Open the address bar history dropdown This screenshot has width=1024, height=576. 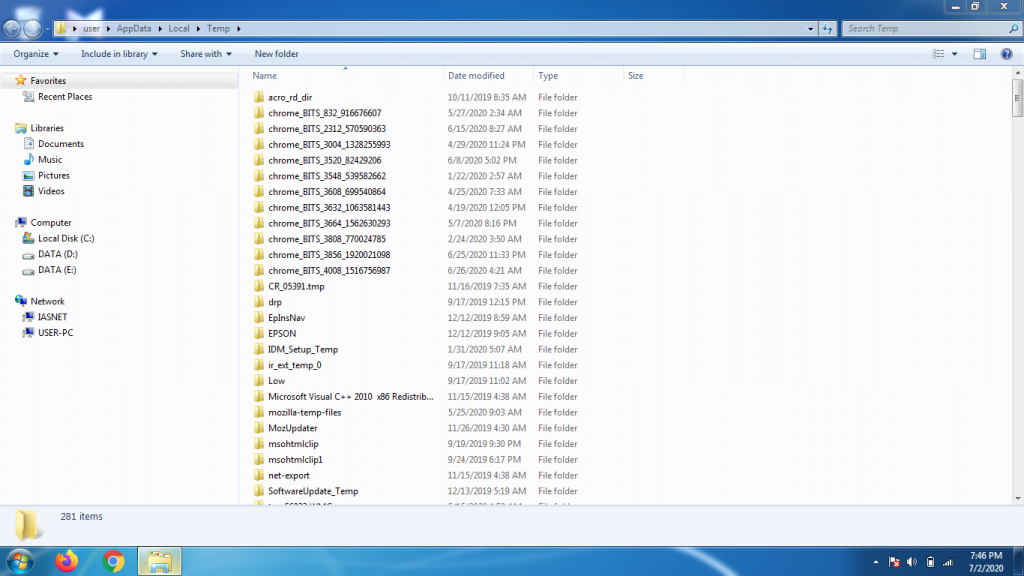(810, 28)
